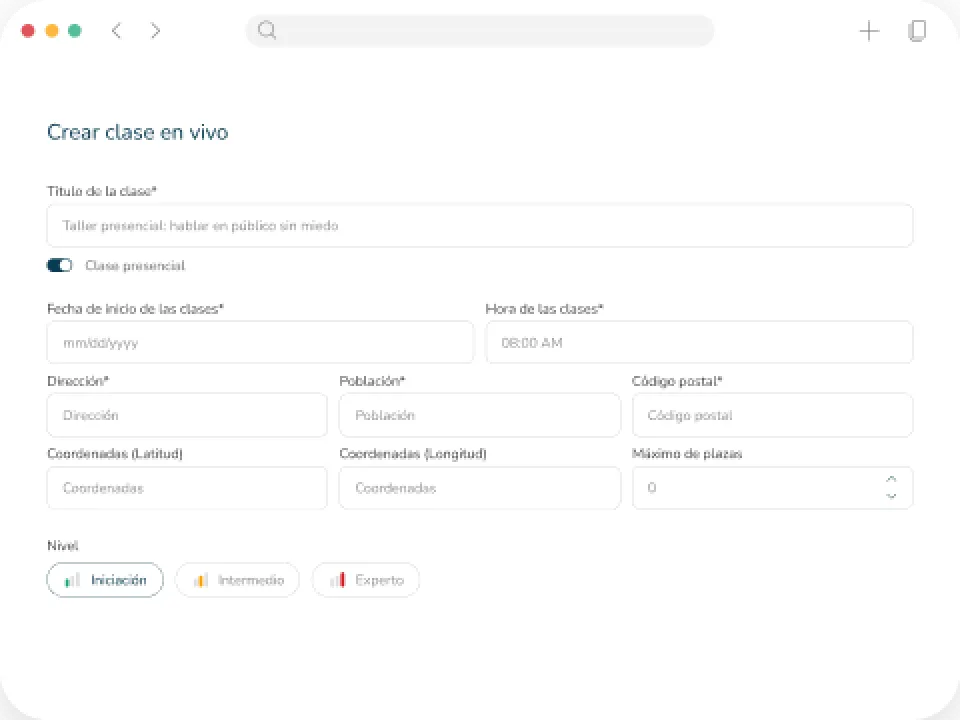The height and width of the screenshot is (720, 960).
Task: Toggle the Clase presencial switch
Action: point(59,265)
